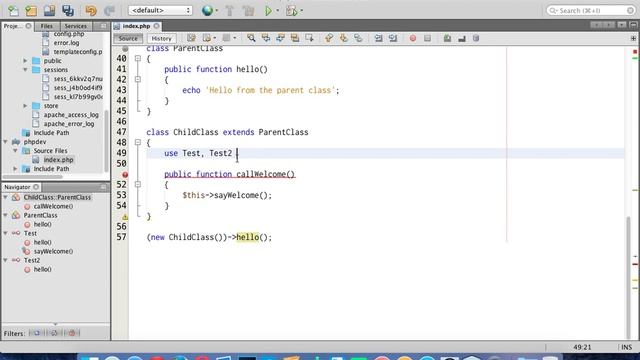Click the Open Project toolbar icon

click(49, 10)
